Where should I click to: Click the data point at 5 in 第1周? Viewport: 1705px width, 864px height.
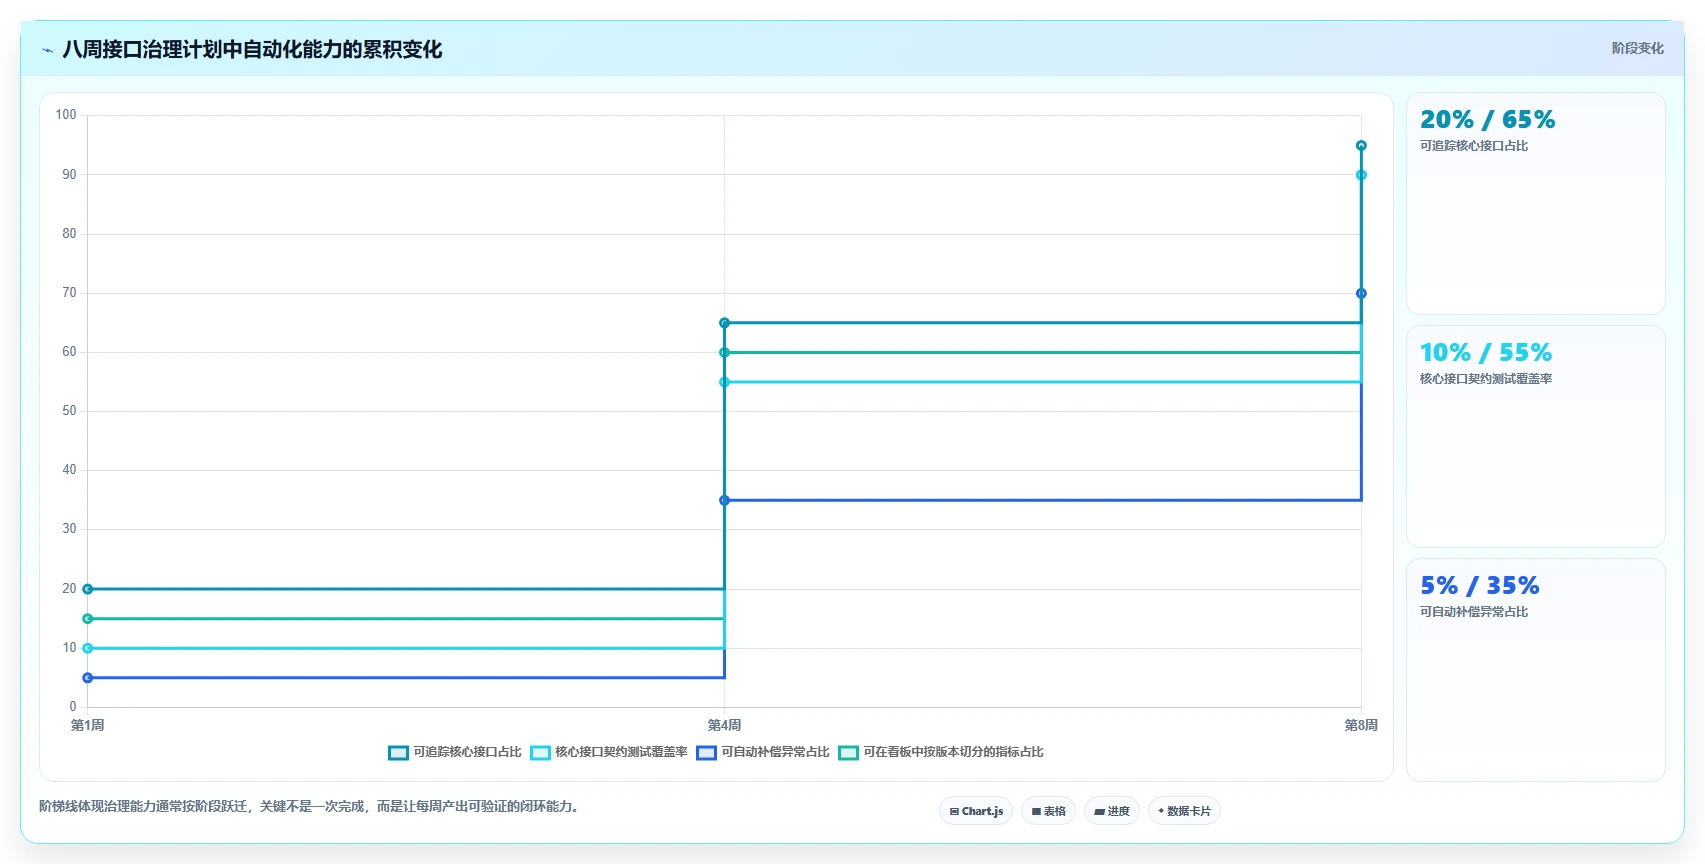88,678
